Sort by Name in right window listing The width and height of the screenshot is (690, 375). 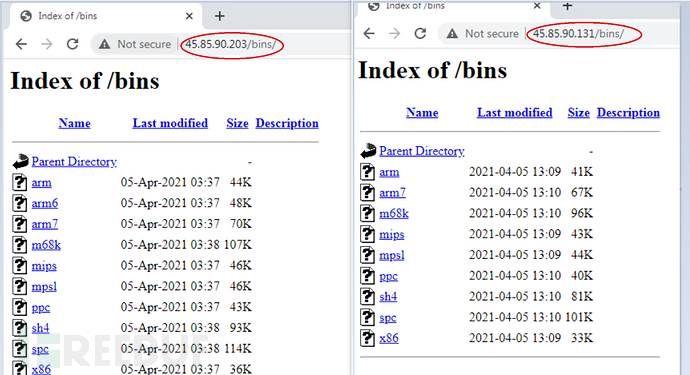(422, 113)
